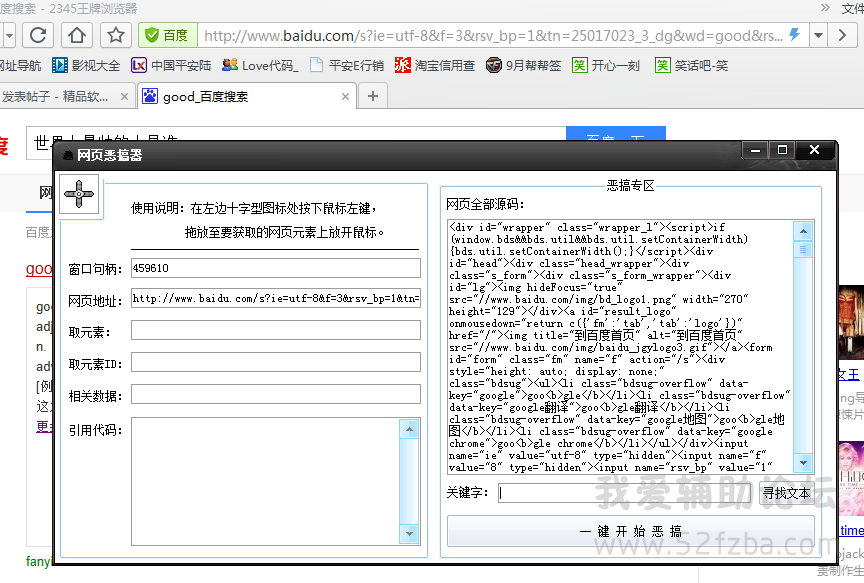Click the 一键开始恶搞 button
The image size is (864, 583).
631,531
